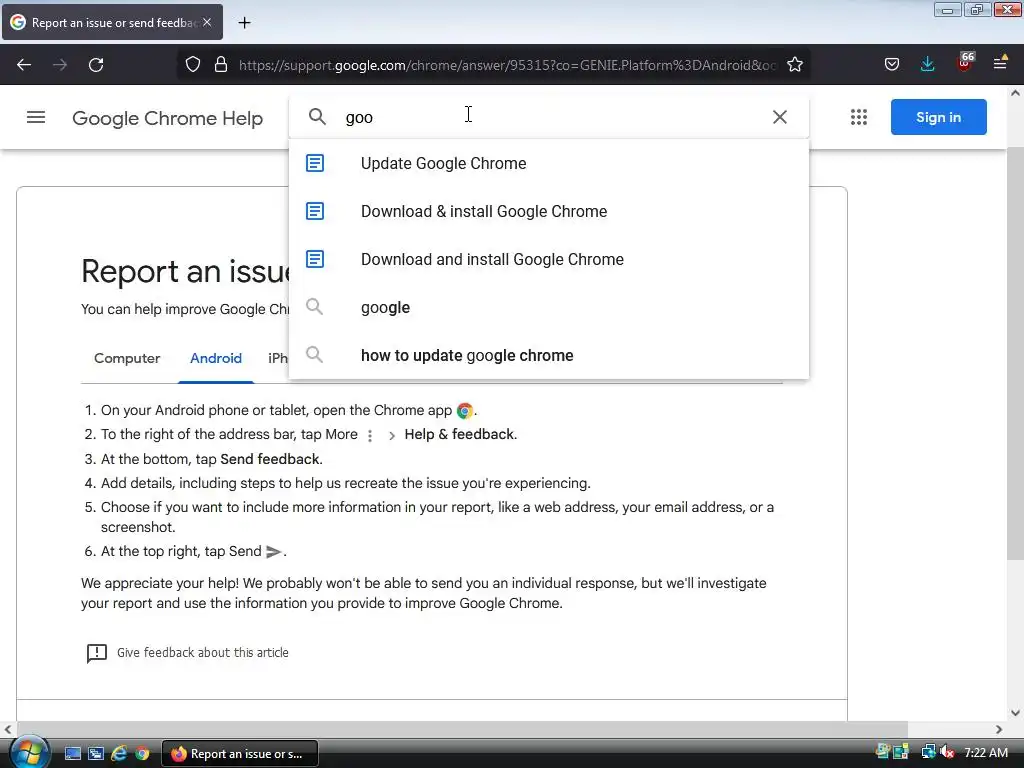Save the page to Pocket

click(892, 65)
